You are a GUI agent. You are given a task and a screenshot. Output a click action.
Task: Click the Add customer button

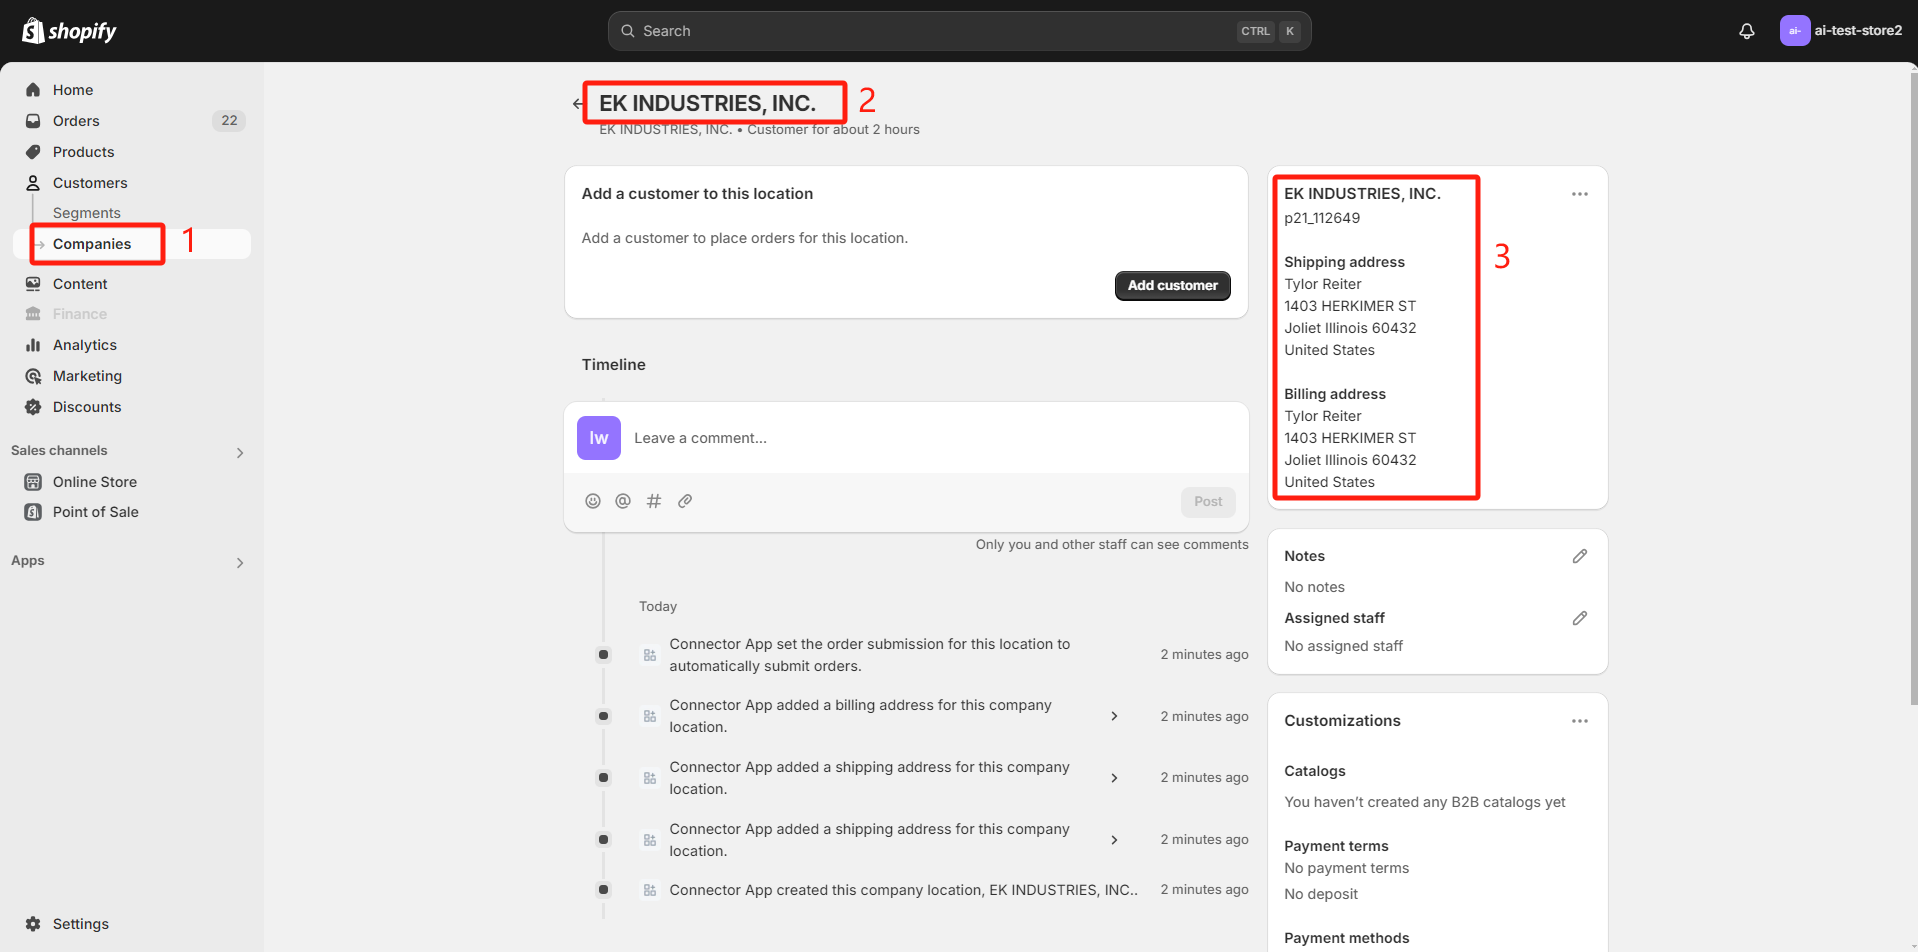coord(1173,285)
